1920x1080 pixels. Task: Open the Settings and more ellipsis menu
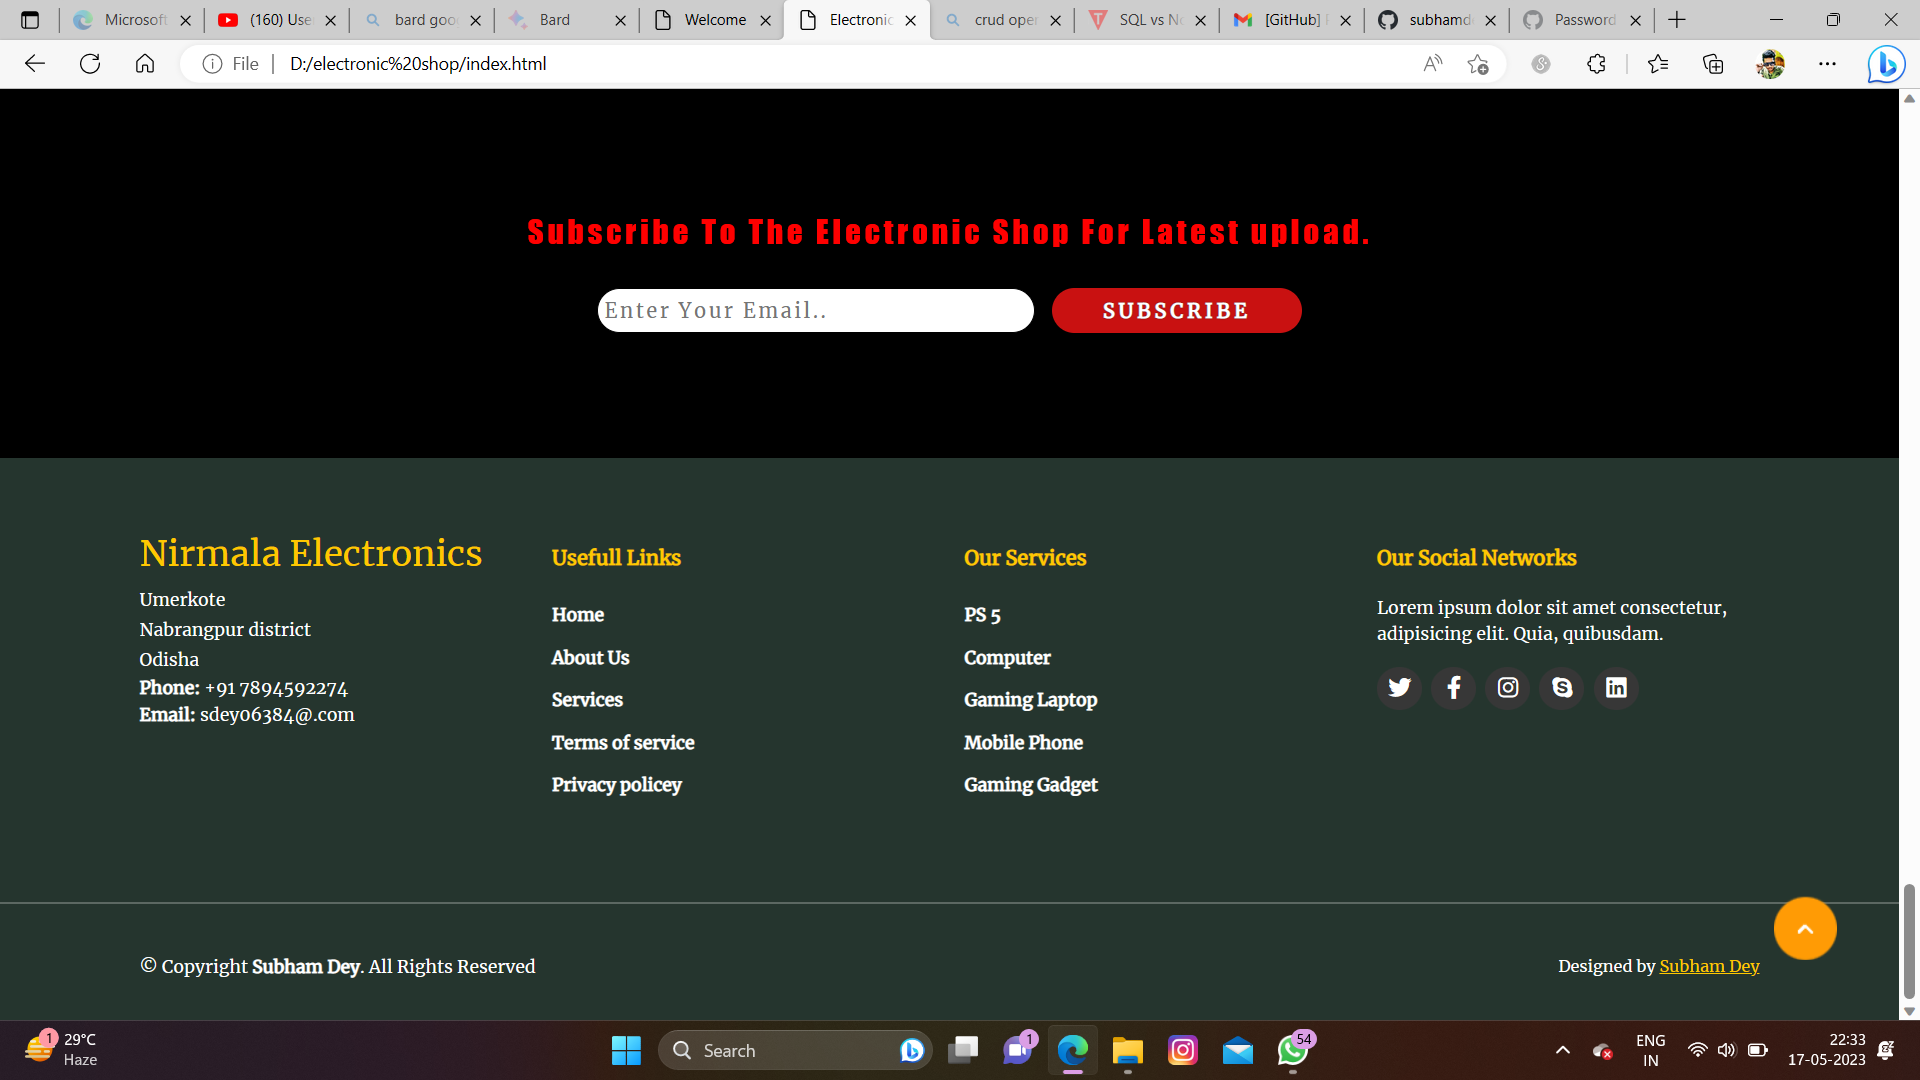pyautogui.click(x=1828, y=64)
